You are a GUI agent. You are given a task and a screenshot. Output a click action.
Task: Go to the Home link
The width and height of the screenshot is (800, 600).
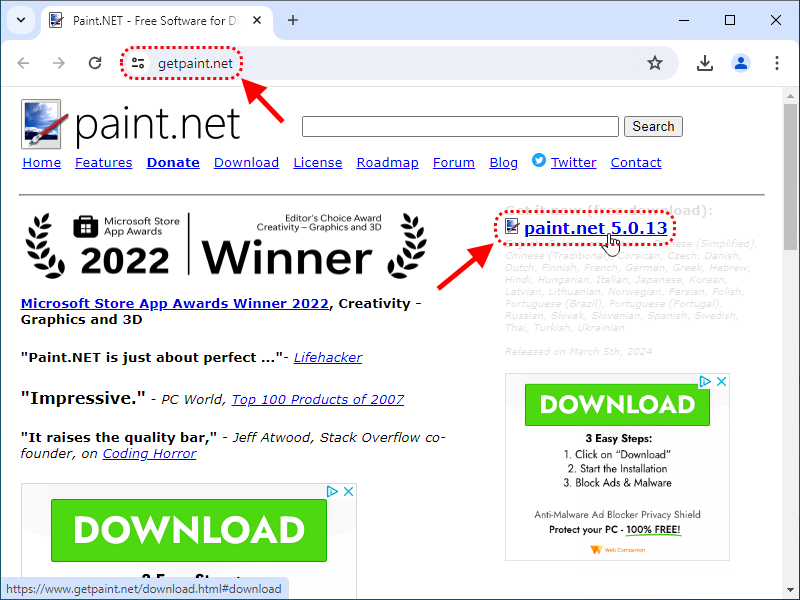[42, 163]
